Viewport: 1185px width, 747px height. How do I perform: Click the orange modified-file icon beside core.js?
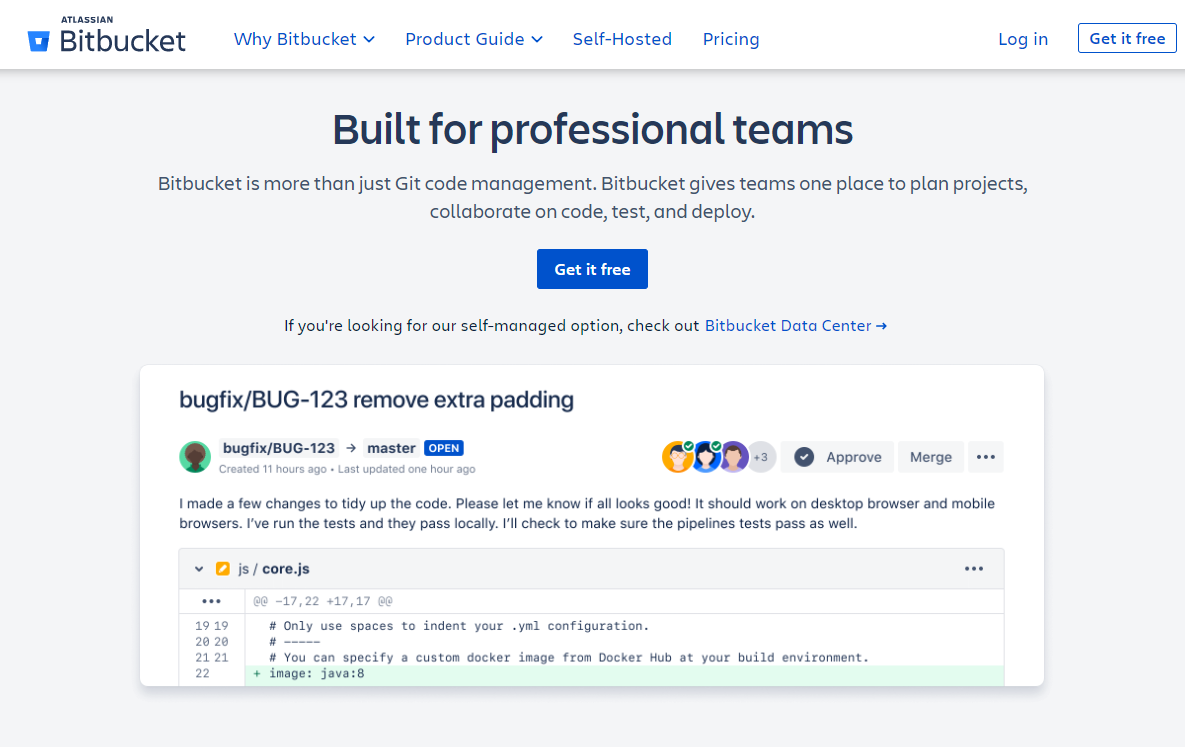(223, 569)
